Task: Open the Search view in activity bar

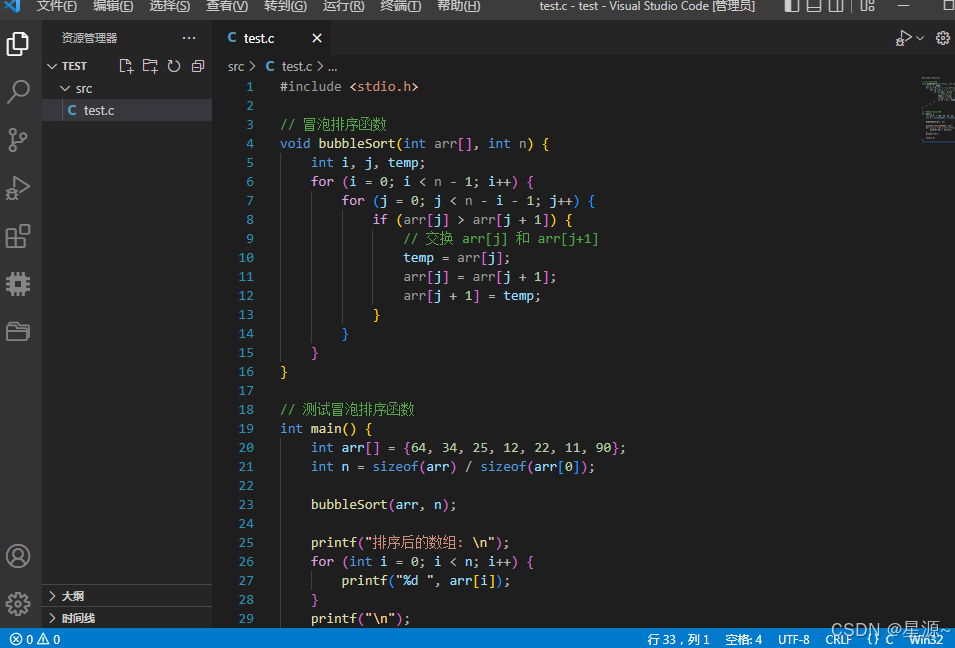Action: [18, 91]
